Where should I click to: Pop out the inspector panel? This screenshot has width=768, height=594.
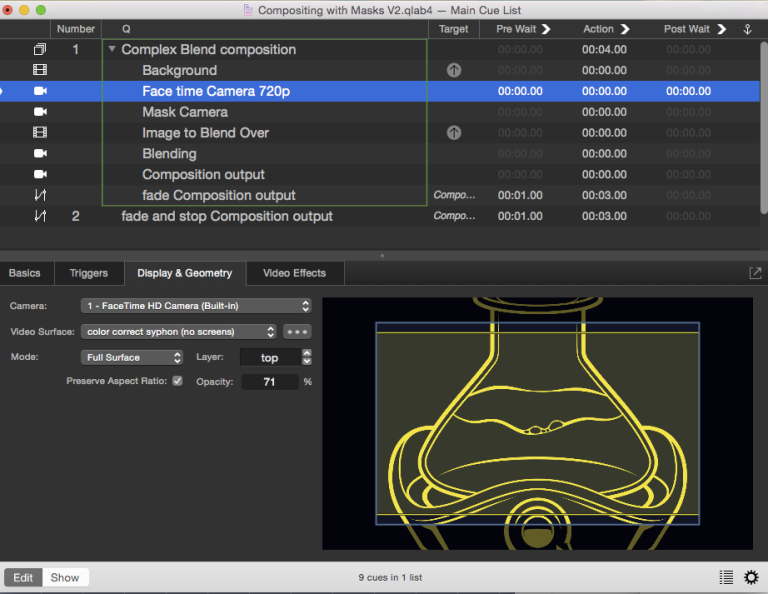pyautogui.click(x=755, y=273)
